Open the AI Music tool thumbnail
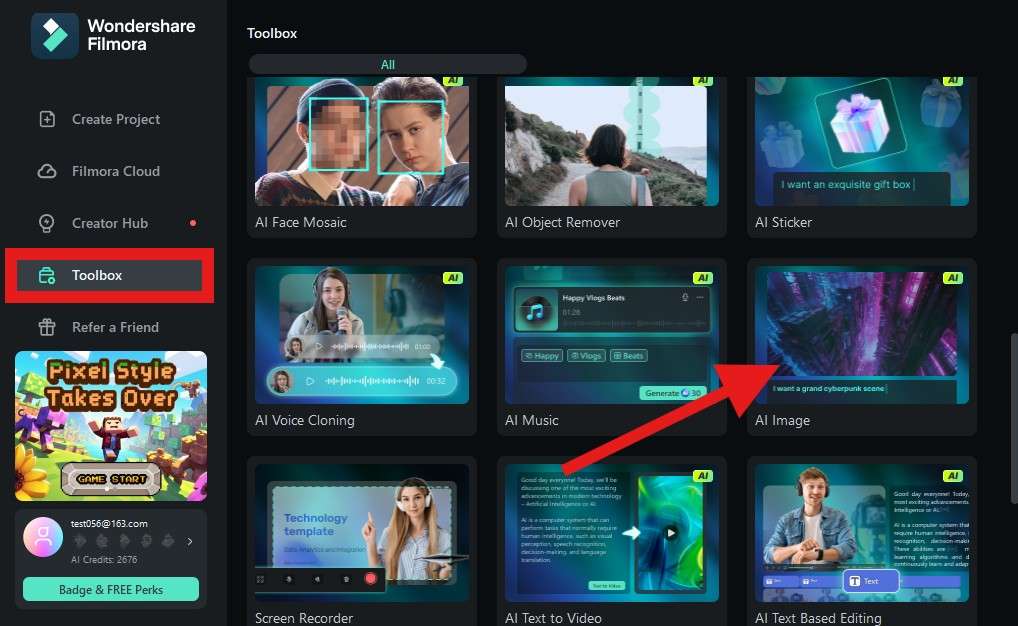This screenshot has height=626, width=1018. [612, 335]
